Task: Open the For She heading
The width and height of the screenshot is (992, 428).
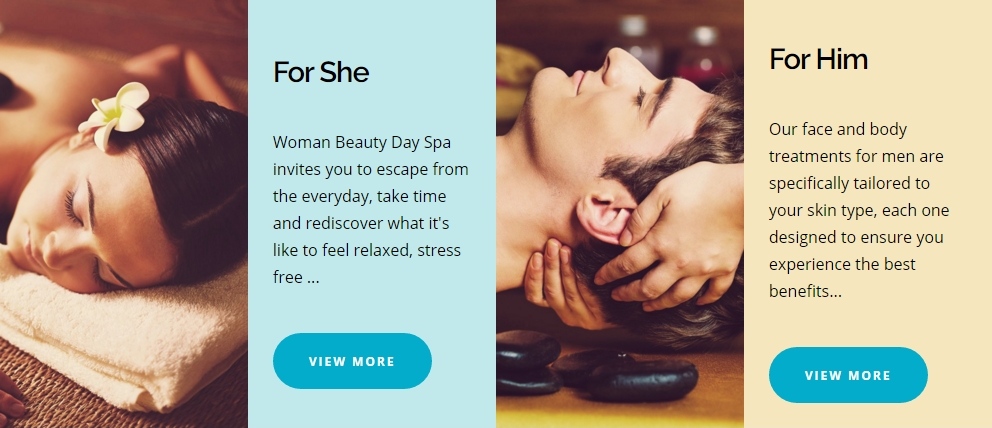Action: tap(321, 72)
